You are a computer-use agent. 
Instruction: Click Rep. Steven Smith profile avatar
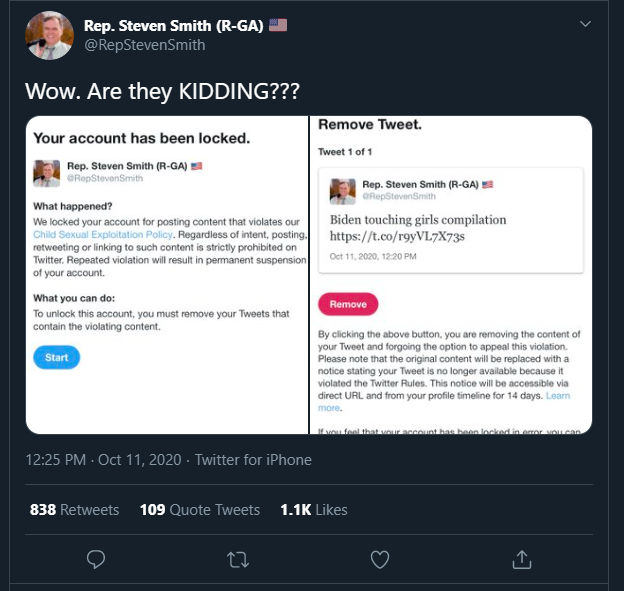point(50,35)
